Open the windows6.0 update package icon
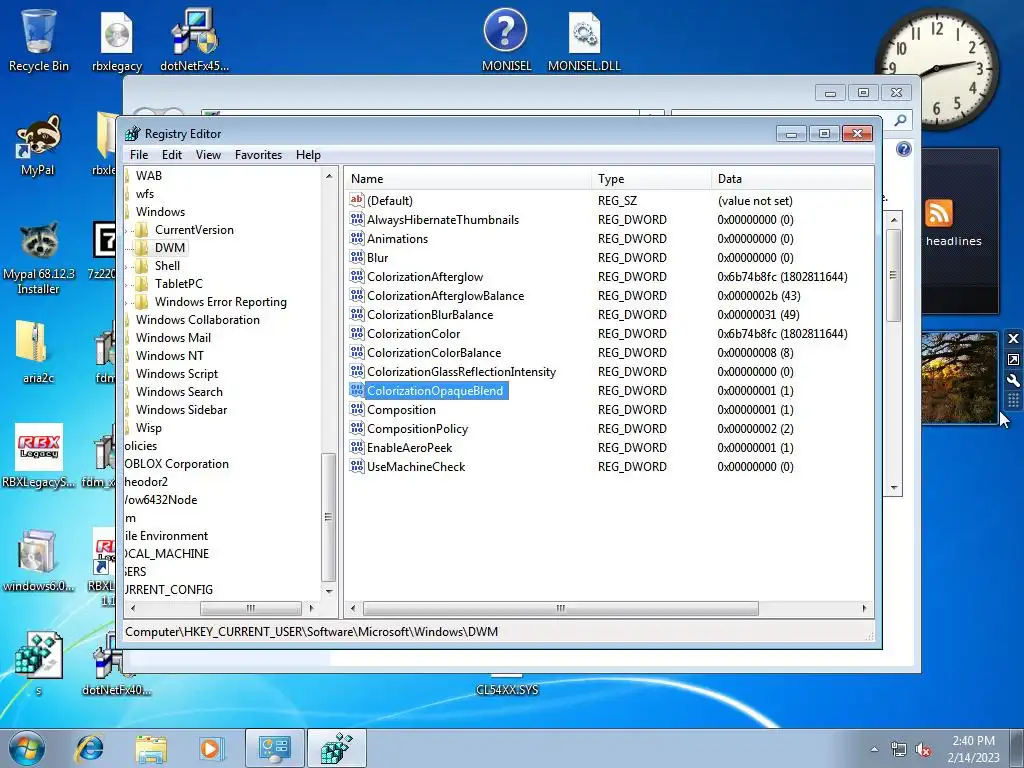Image resolution: width=1024 pixels, height=768 pixels. [x=38, y=560]
